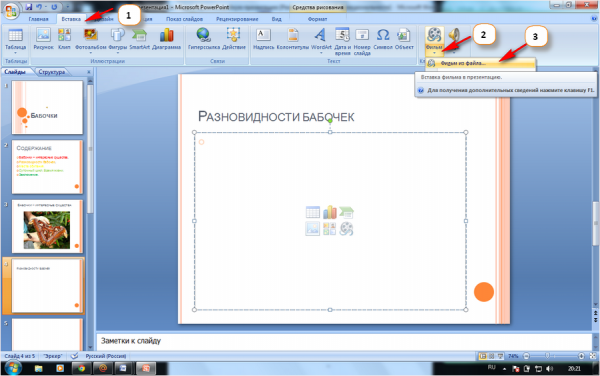Open the Показ слайдов tab
This screenshot has width=600, height=376.
coord(184,19)
